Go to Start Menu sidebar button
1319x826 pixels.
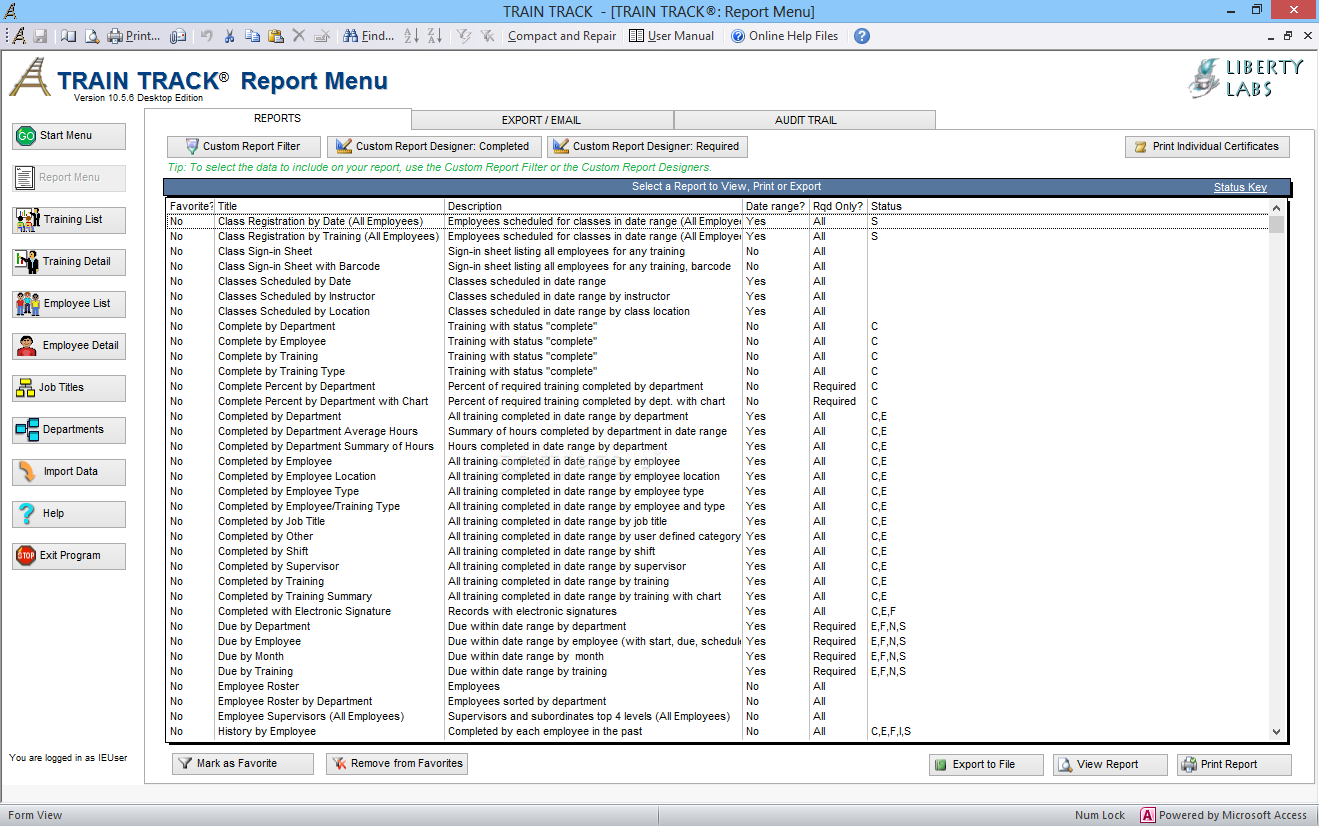[69, 136]
